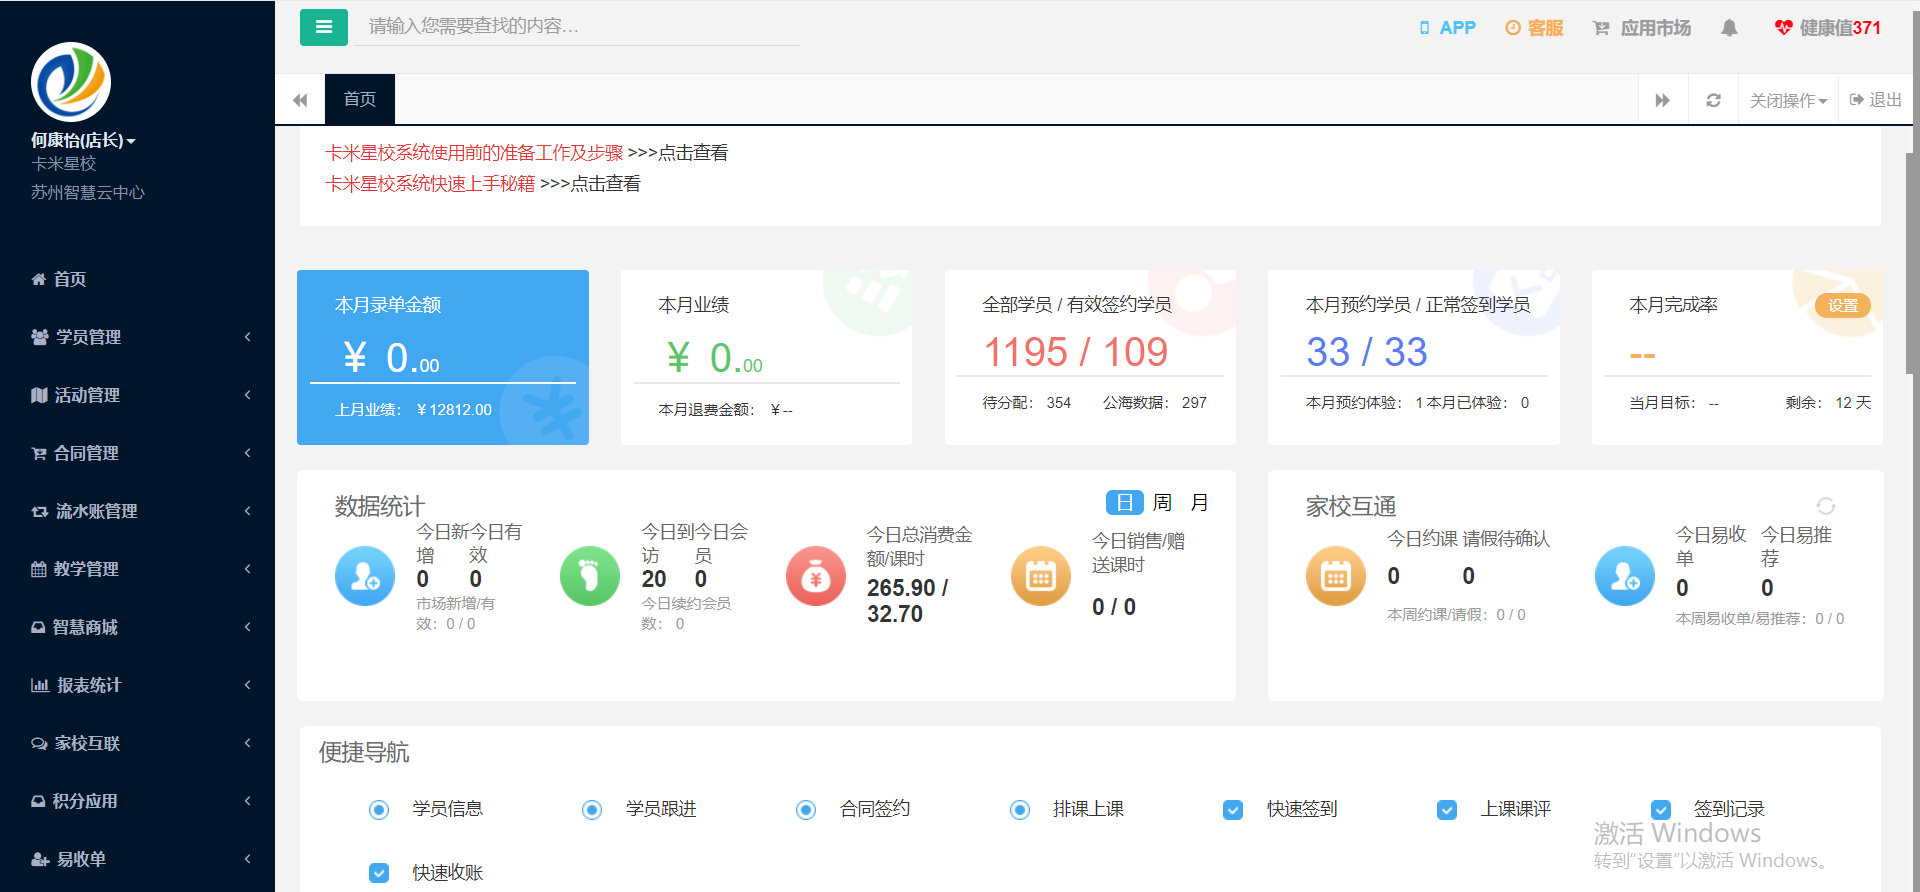Expand 活动管理 sidebar menu

point(137,395)
